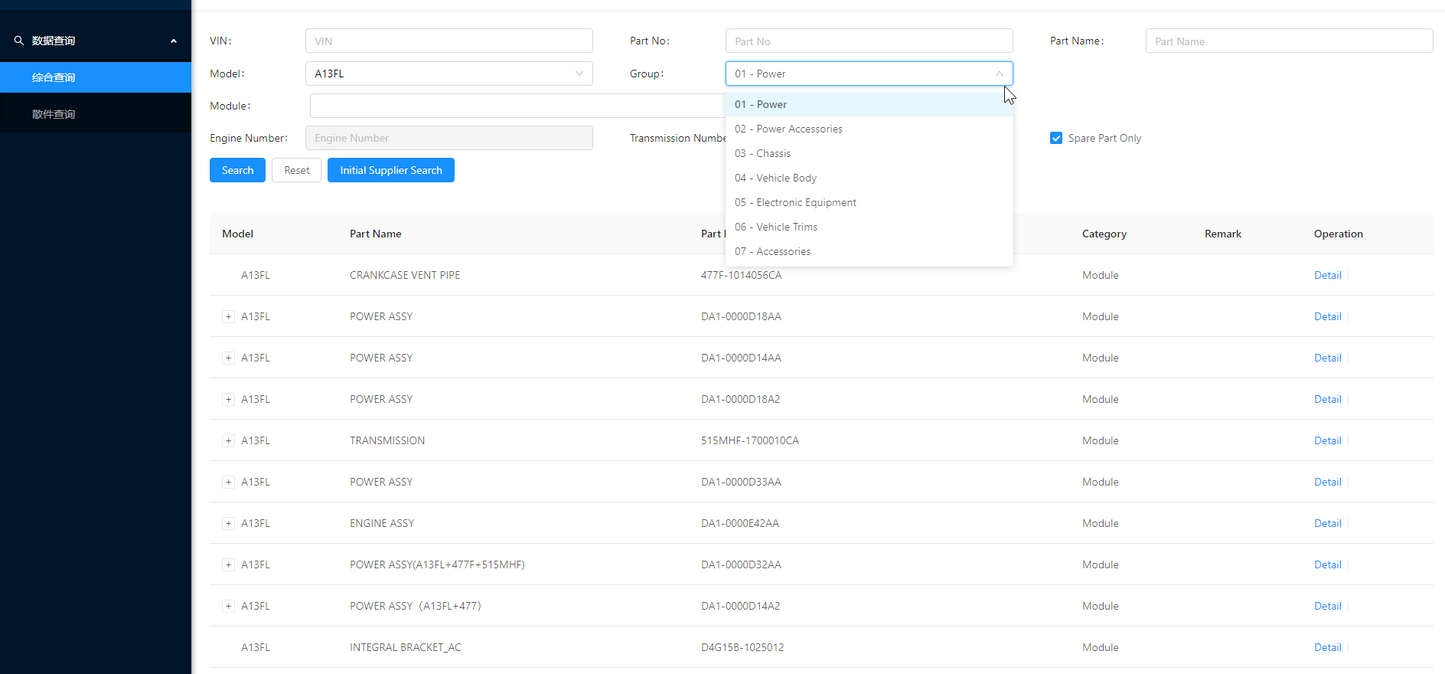The height and width of the screenshot is (674, 1445).
Task: Click the Remark column header
Action: tap(1223, 234)
